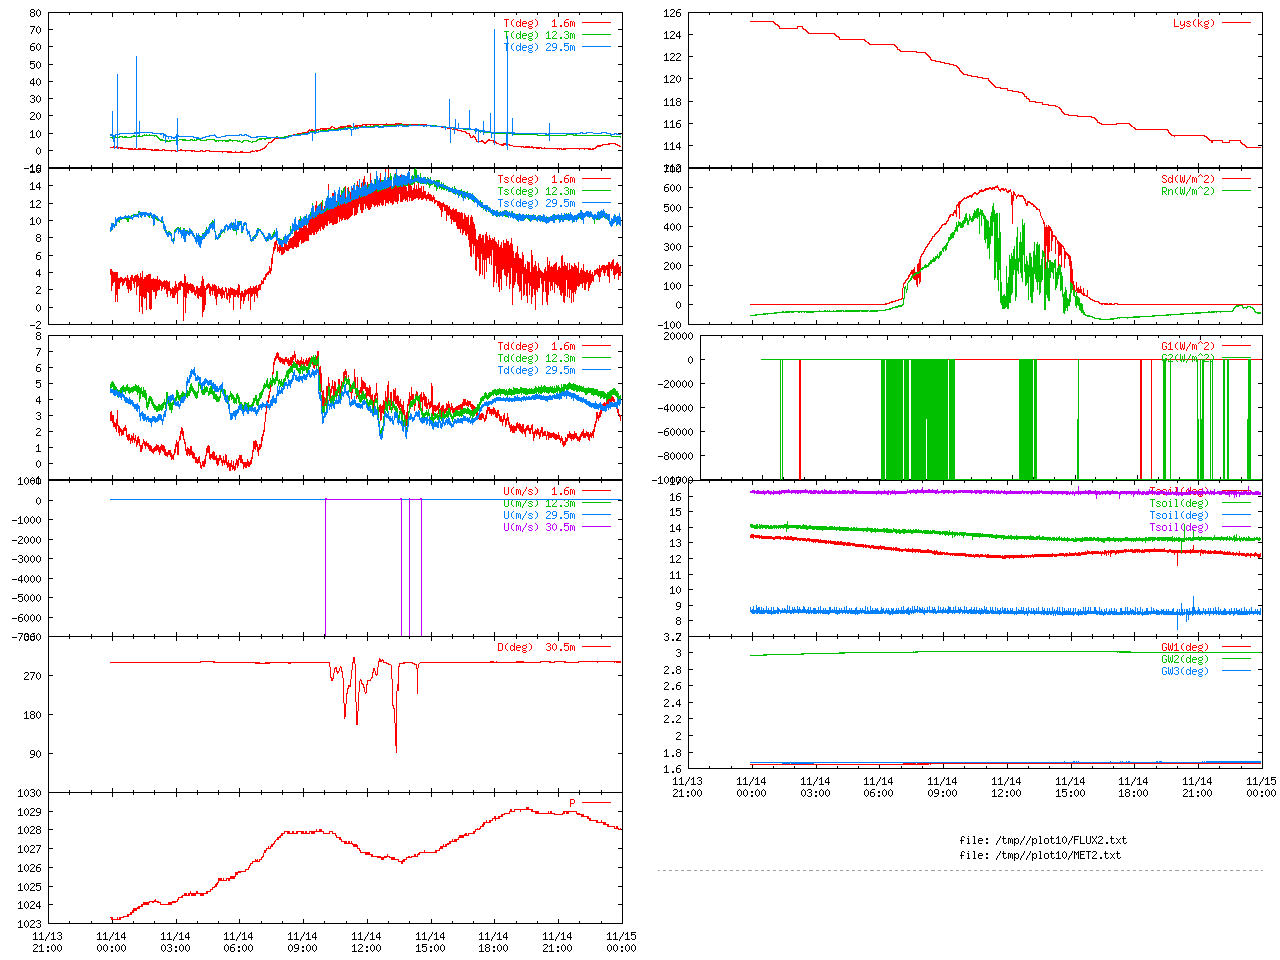The width and height of the screenshot is (1280, 960).
Task: Click red line sample beside Lys(kg)
Action: [1236, 23]
